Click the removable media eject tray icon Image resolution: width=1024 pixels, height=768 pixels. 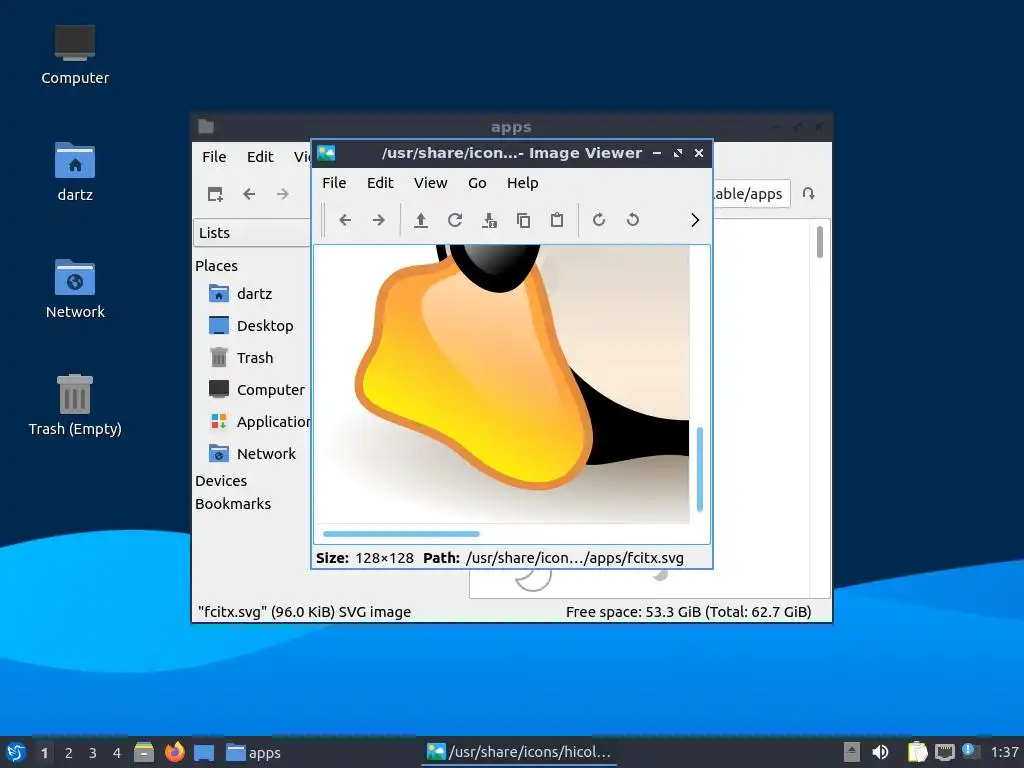point(852,752)
